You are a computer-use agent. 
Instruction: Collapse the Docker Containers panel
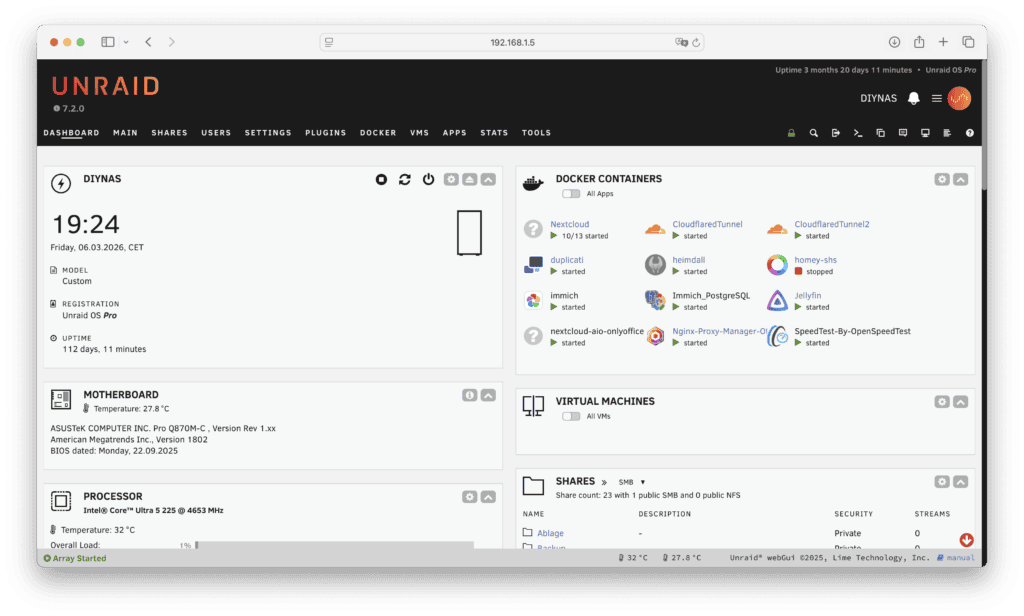[x=960, y=179]
